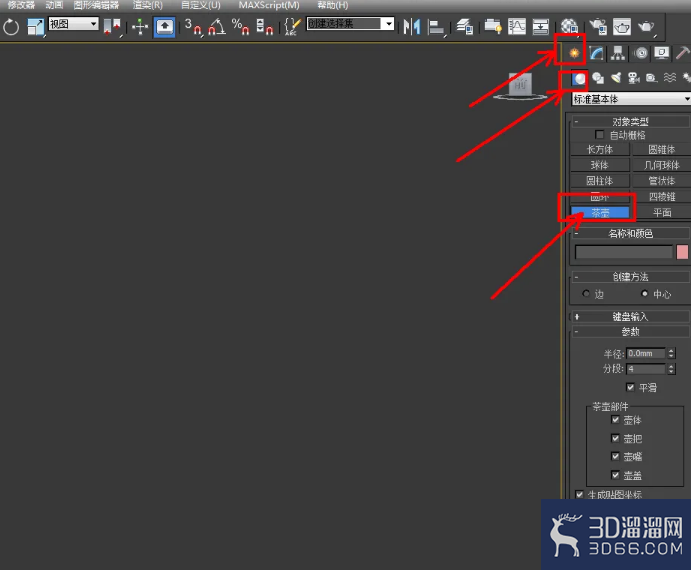Image resolution: width=691 pixels, height=570 pixels.
Task: Click the Render Production teapot icon
Action: point(646,27)
